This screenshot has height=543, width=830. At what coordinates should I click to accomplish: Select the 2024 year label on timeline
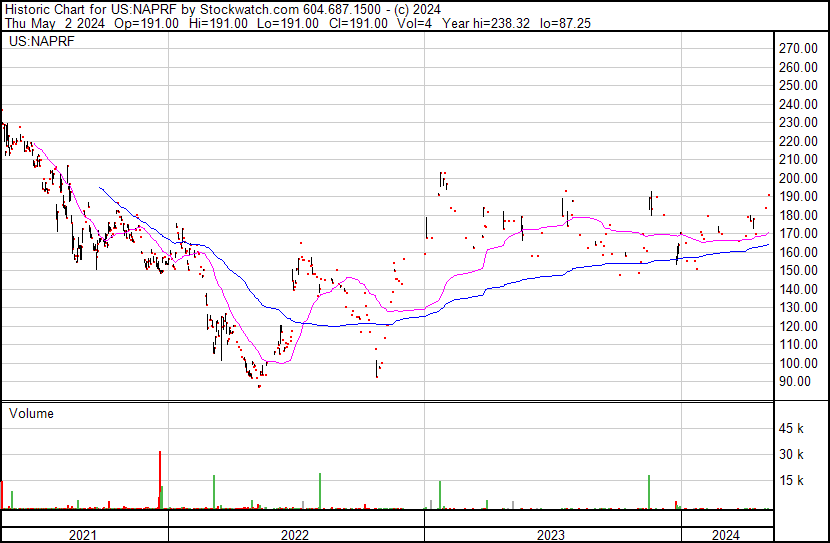click(x=726, y=535)
